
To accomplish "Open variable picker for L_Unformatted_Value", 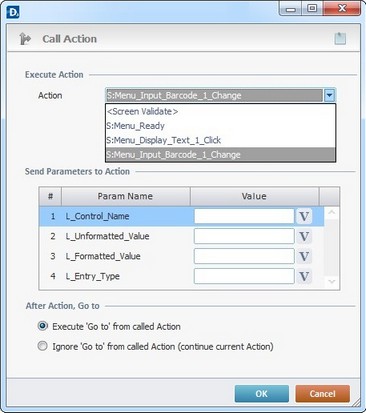I will [x=304, y=236].
